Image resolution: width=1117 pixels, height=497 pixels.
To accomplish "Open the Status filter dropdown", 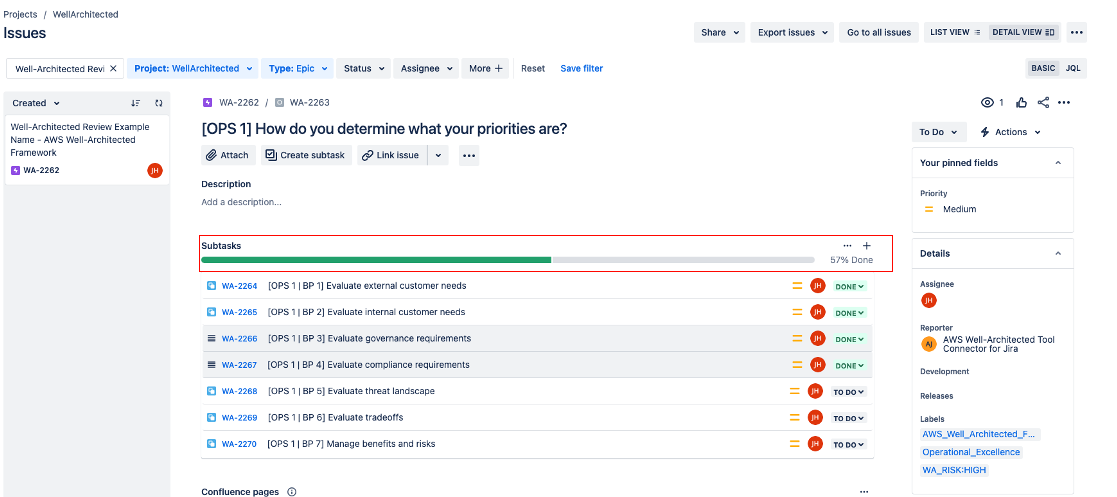I will 363,68.
